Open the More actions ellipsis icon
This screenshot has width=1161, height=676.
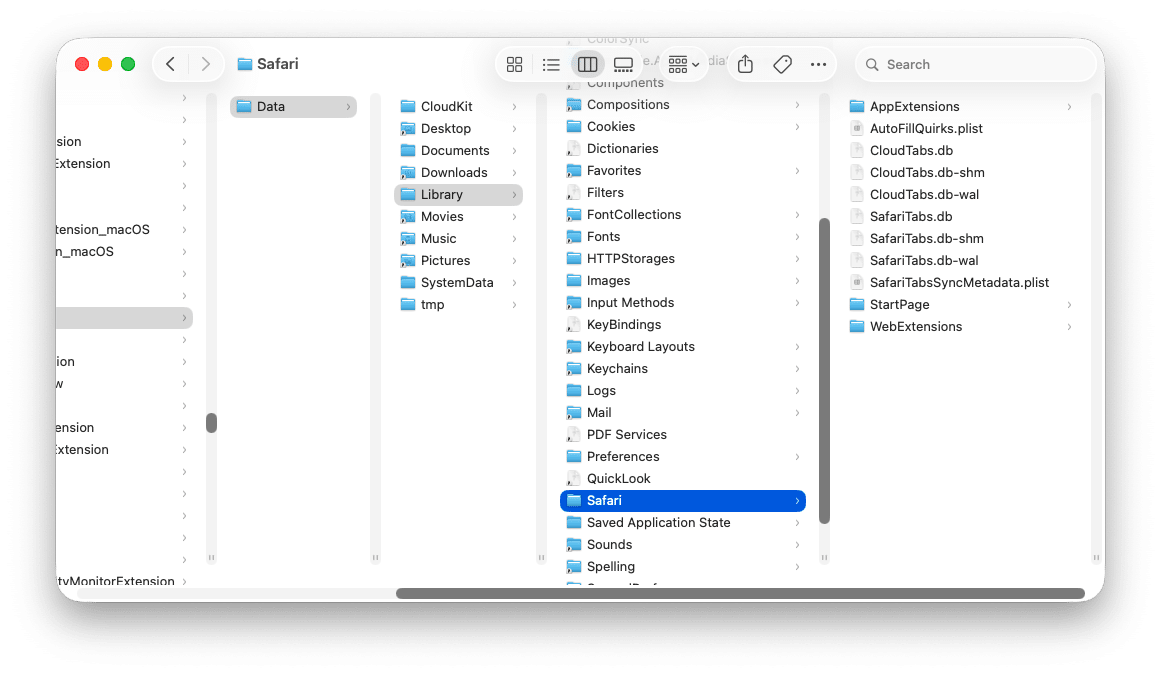coord(818,63)
